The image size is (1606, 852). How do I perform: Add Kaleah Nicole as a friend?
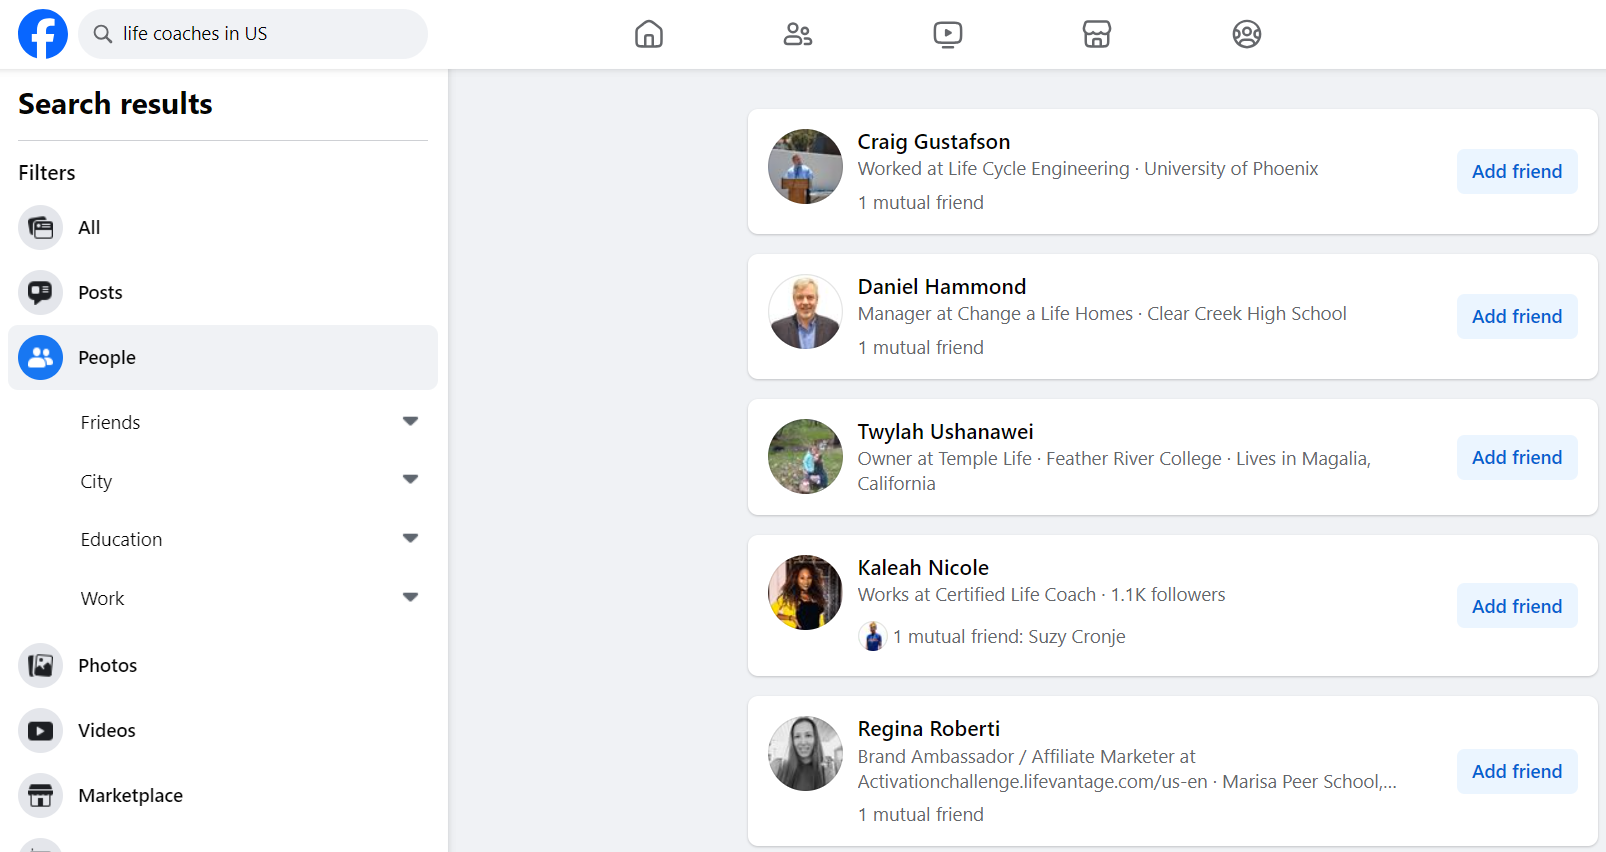pos(1516,606)
